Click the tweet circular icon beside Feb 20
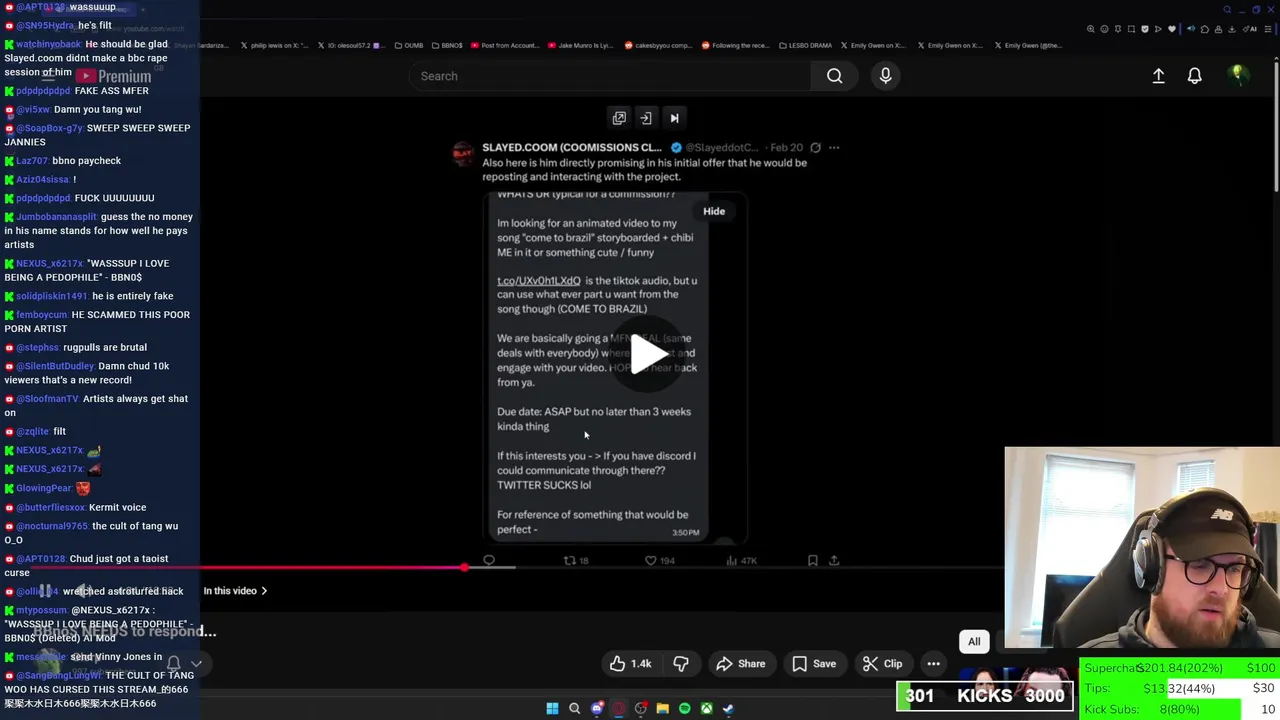Screen dimensions: 1280x720 [815, 148]
